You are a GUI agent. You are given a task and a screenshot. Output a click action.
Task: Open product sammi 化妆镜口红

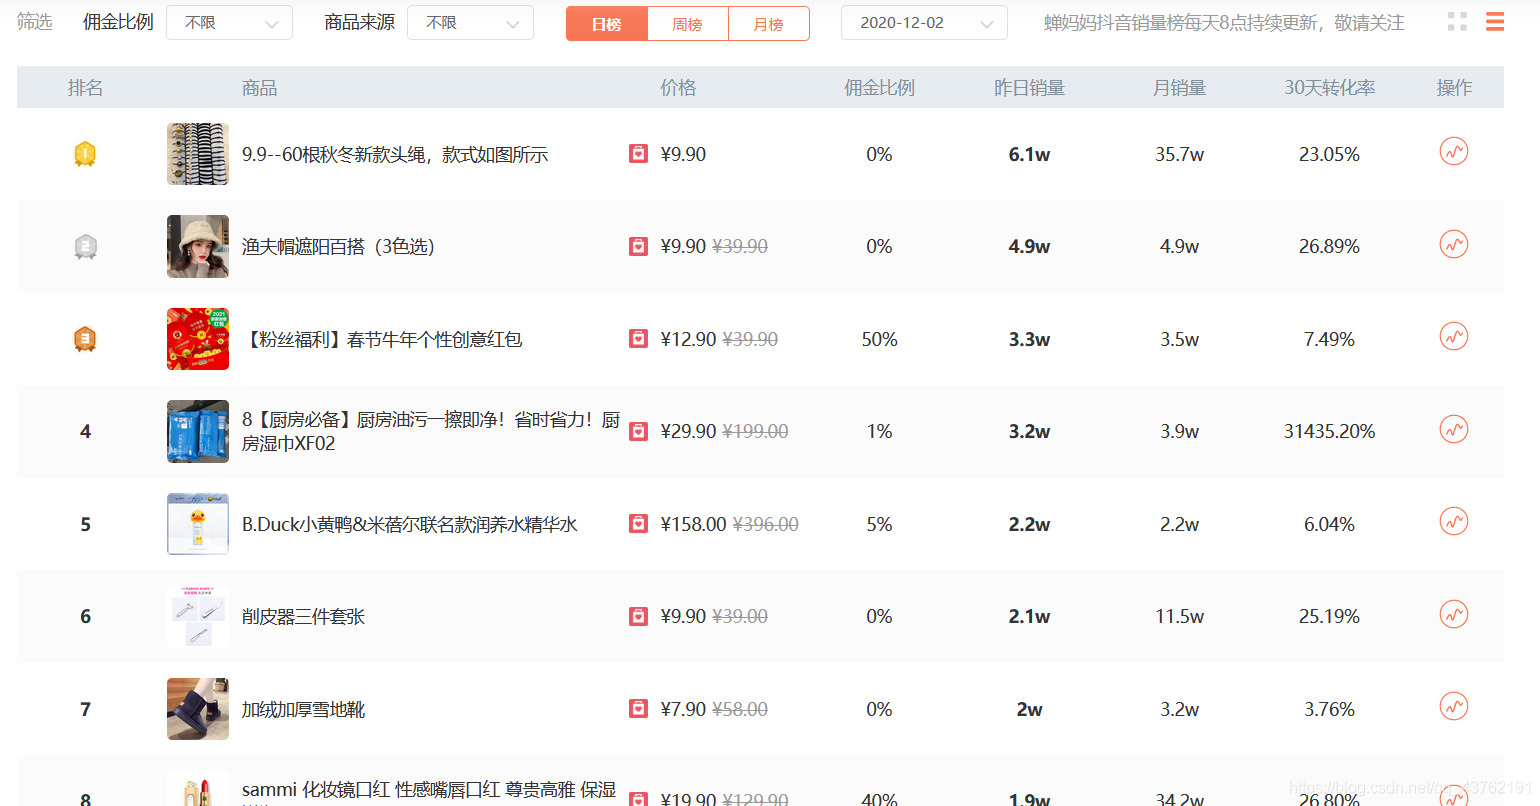[x=429, y=790]
